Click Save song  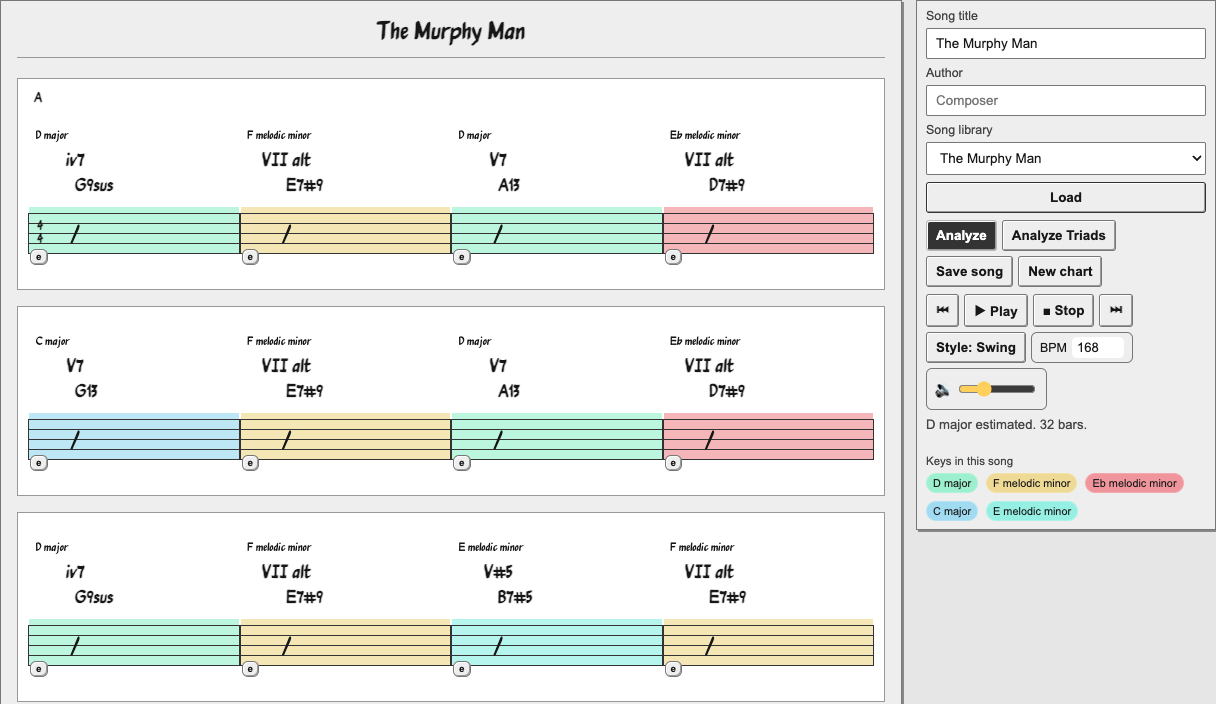[x=969, y=271]
